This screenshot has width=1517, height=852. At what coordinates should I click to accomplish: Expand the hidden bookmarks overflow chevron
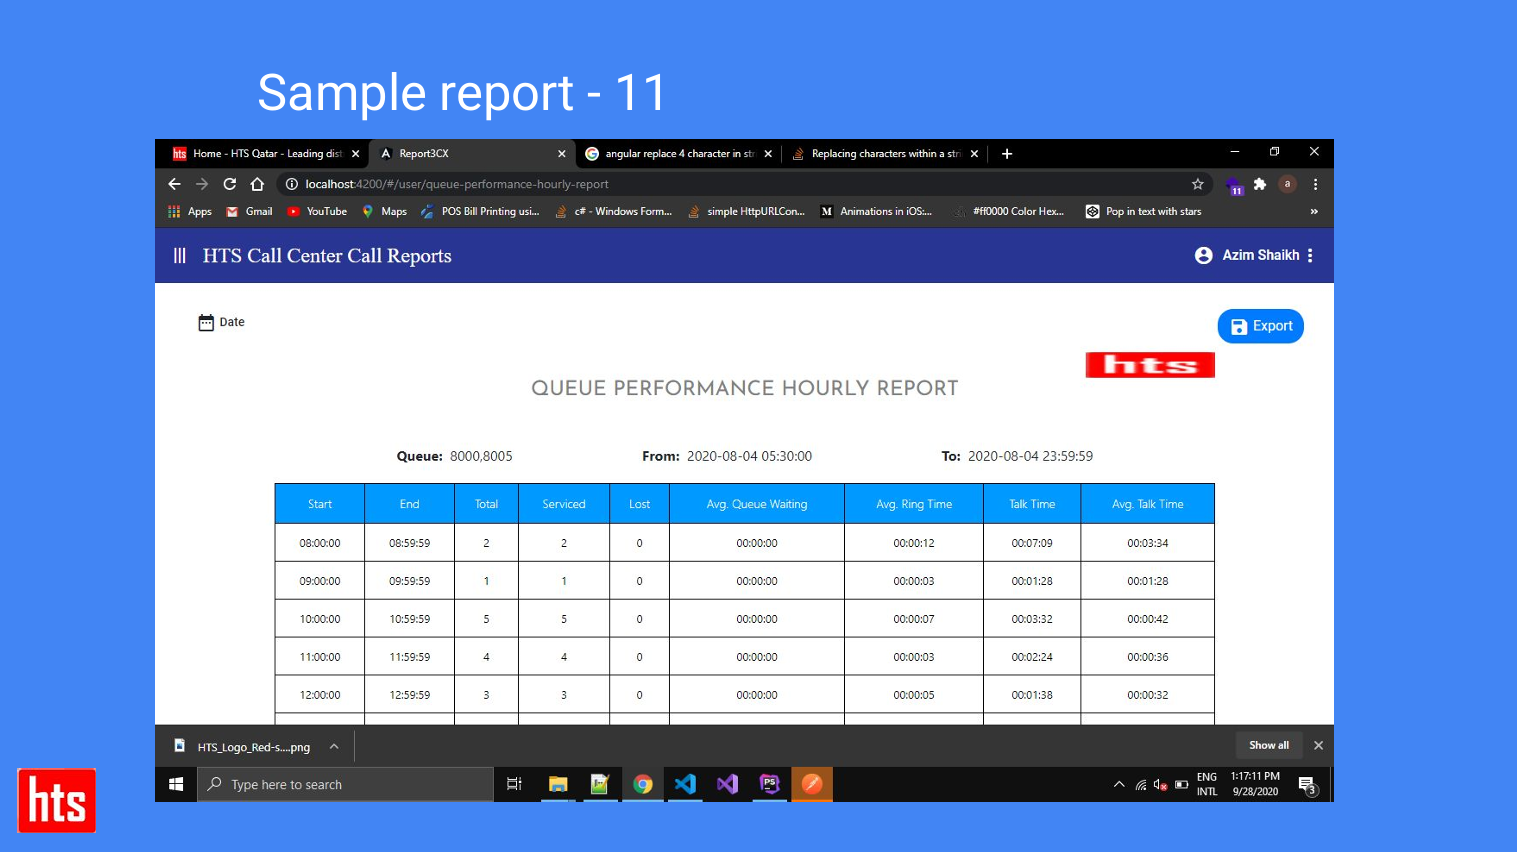point(1313,212)
